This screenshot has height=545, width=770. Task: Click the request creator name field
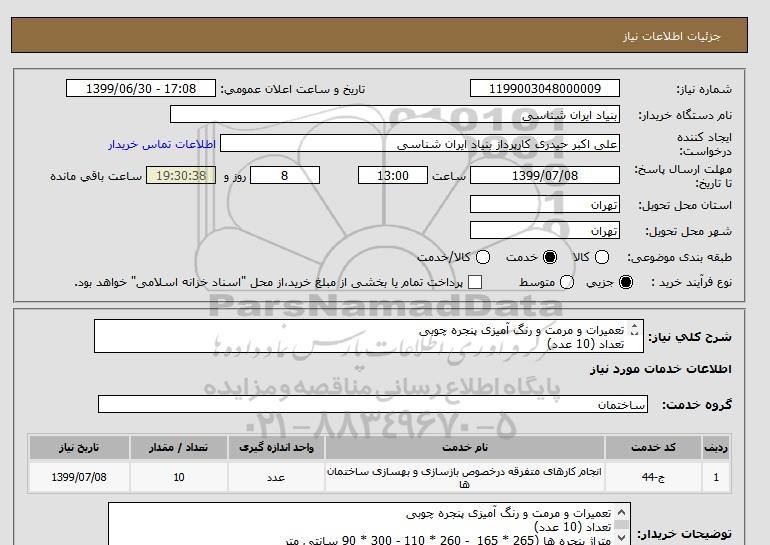tap(420, 144)
